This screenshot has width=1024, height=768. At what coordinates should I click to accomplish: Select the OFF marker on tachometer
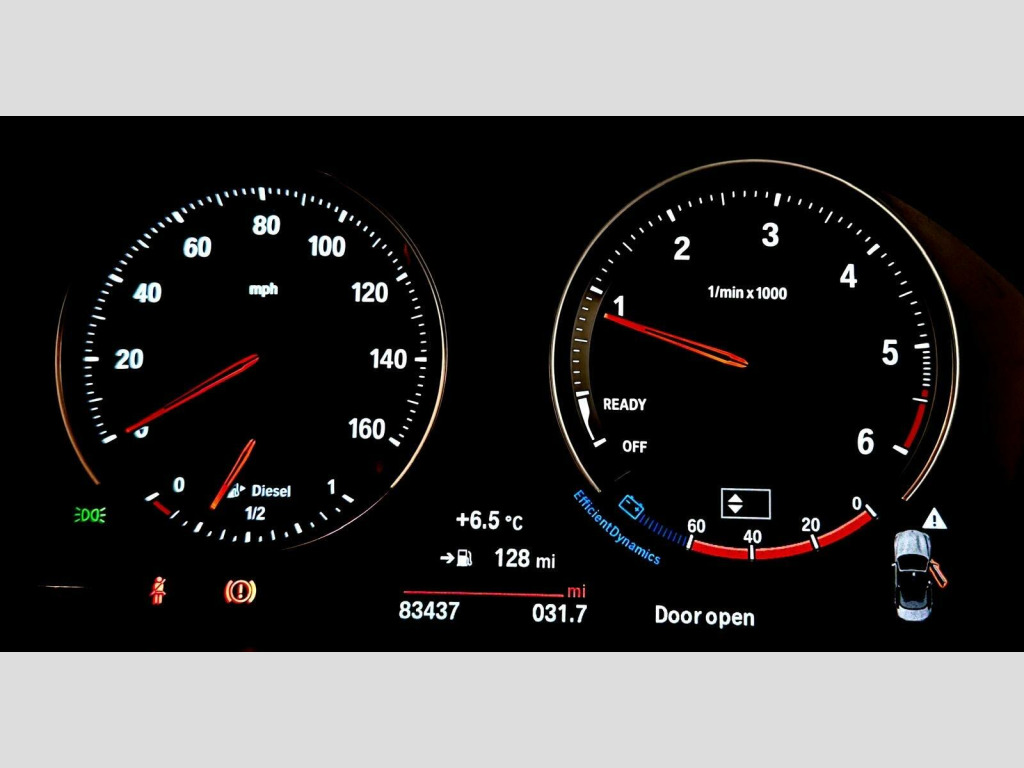(x=634, y=446)
